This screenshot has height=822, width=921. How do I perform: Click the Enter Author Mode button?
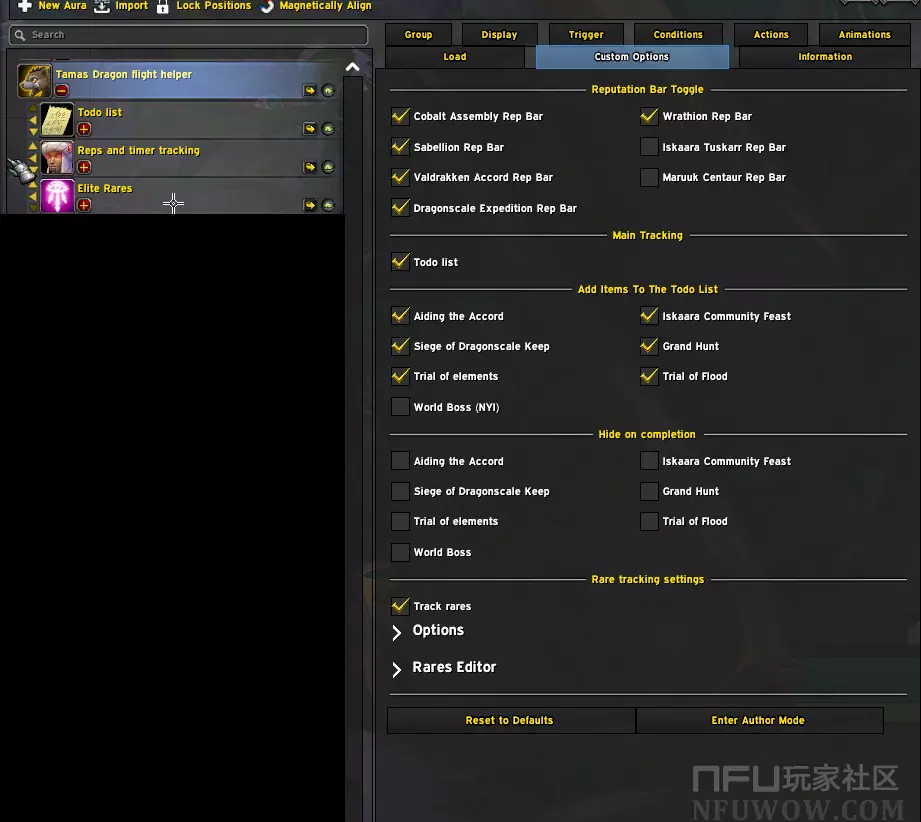[x=758, y=720]
